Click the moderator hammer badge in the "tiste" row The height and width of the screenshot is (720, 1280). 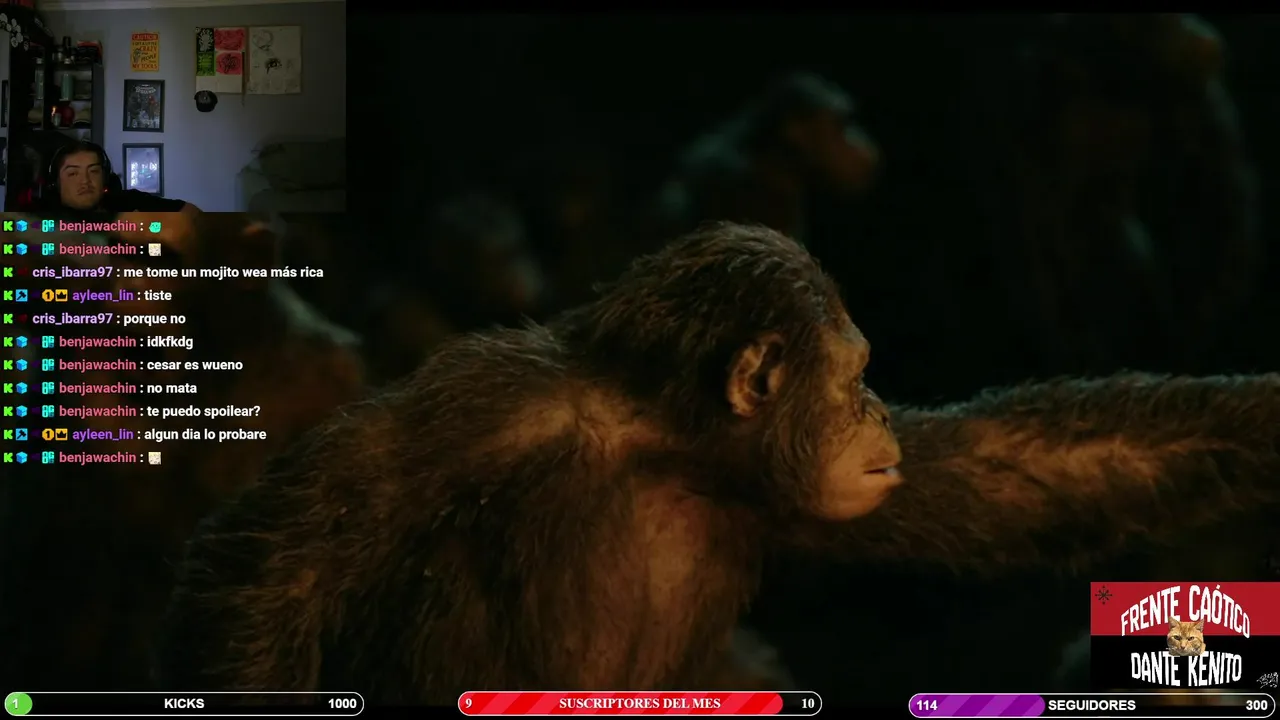pos(22,296)
